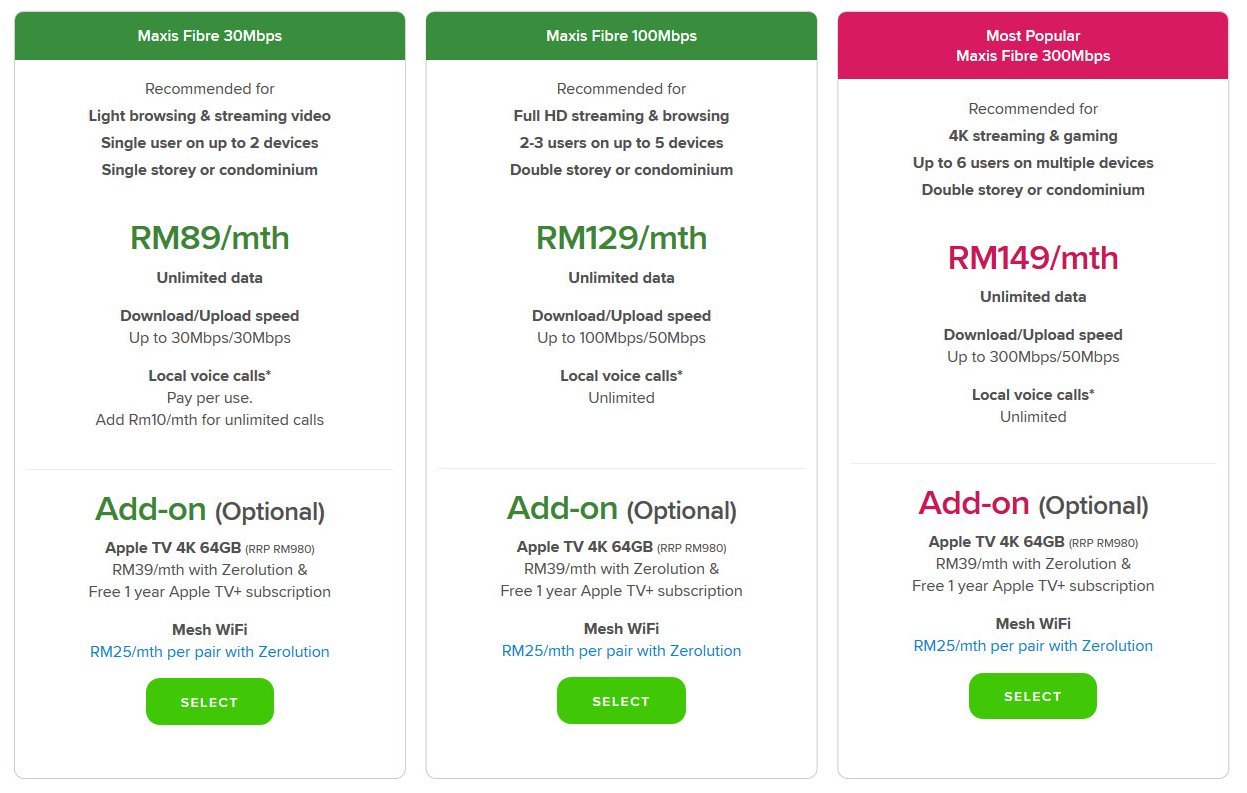Click the RM129/mth price label
1247x793 pixels.
click(621, 237)
